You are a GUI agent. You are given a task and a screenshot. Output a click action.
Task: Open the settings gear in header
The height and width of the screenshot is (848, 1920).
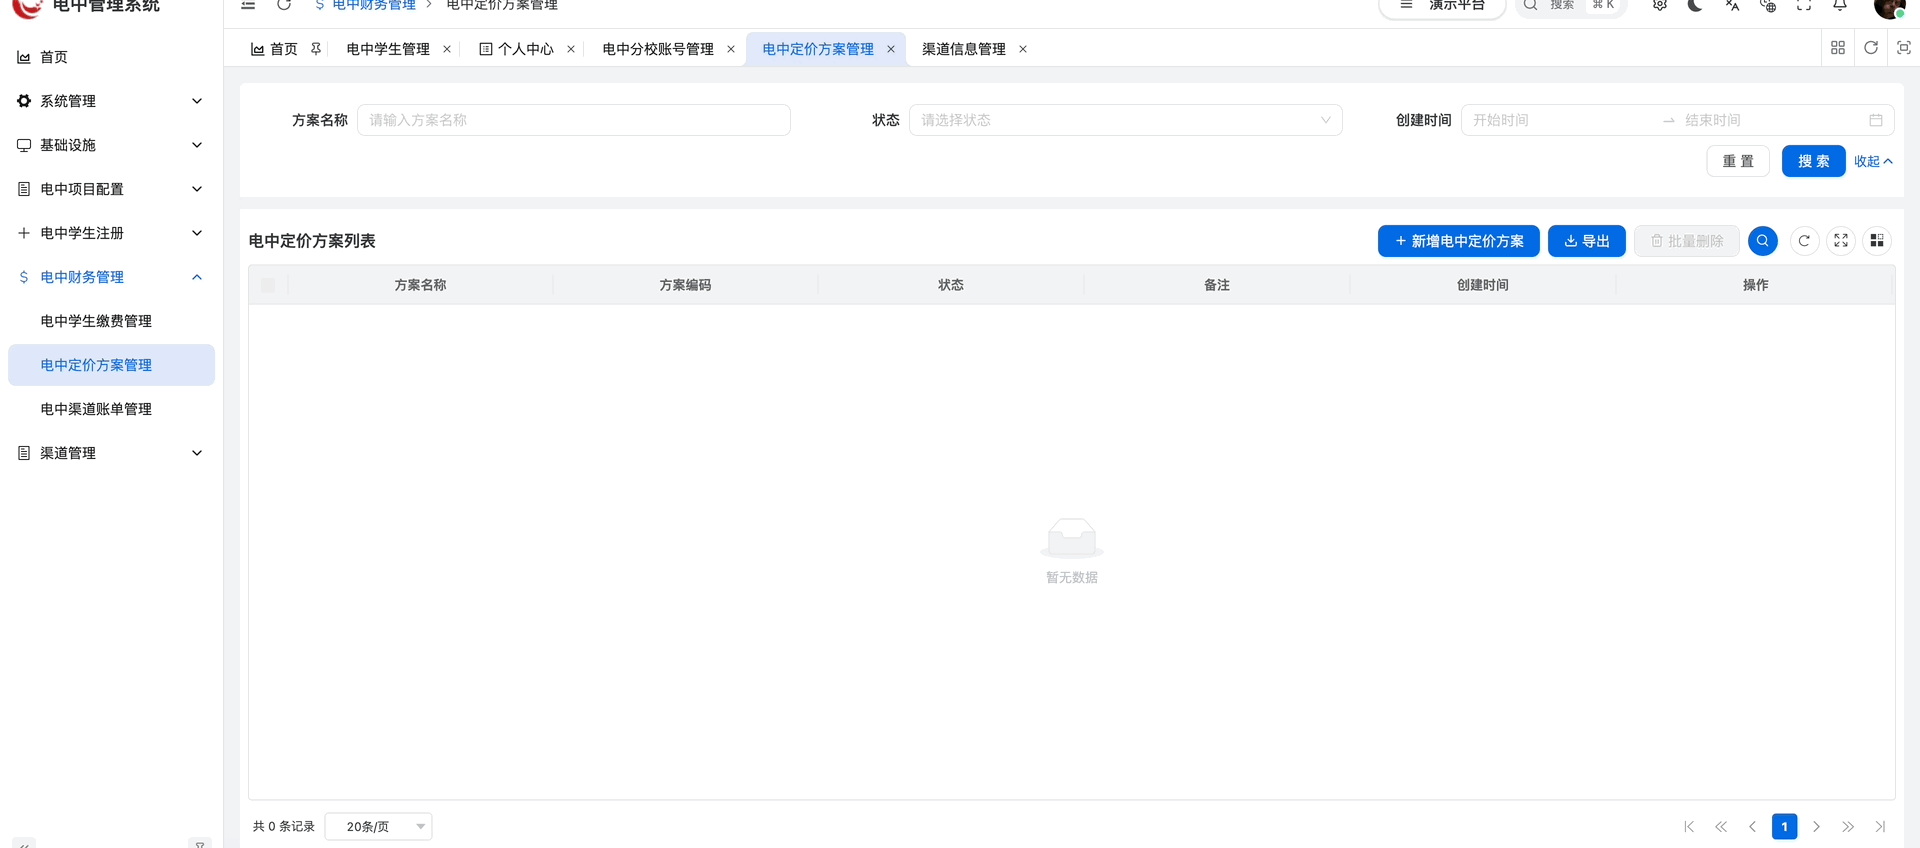[x=1660, y=5]
